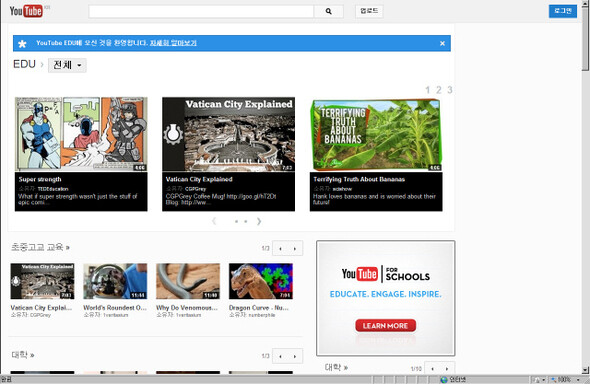
Task: Open the large Vatican City Explained featured thumbnail
Action: [x=228, y=134]
